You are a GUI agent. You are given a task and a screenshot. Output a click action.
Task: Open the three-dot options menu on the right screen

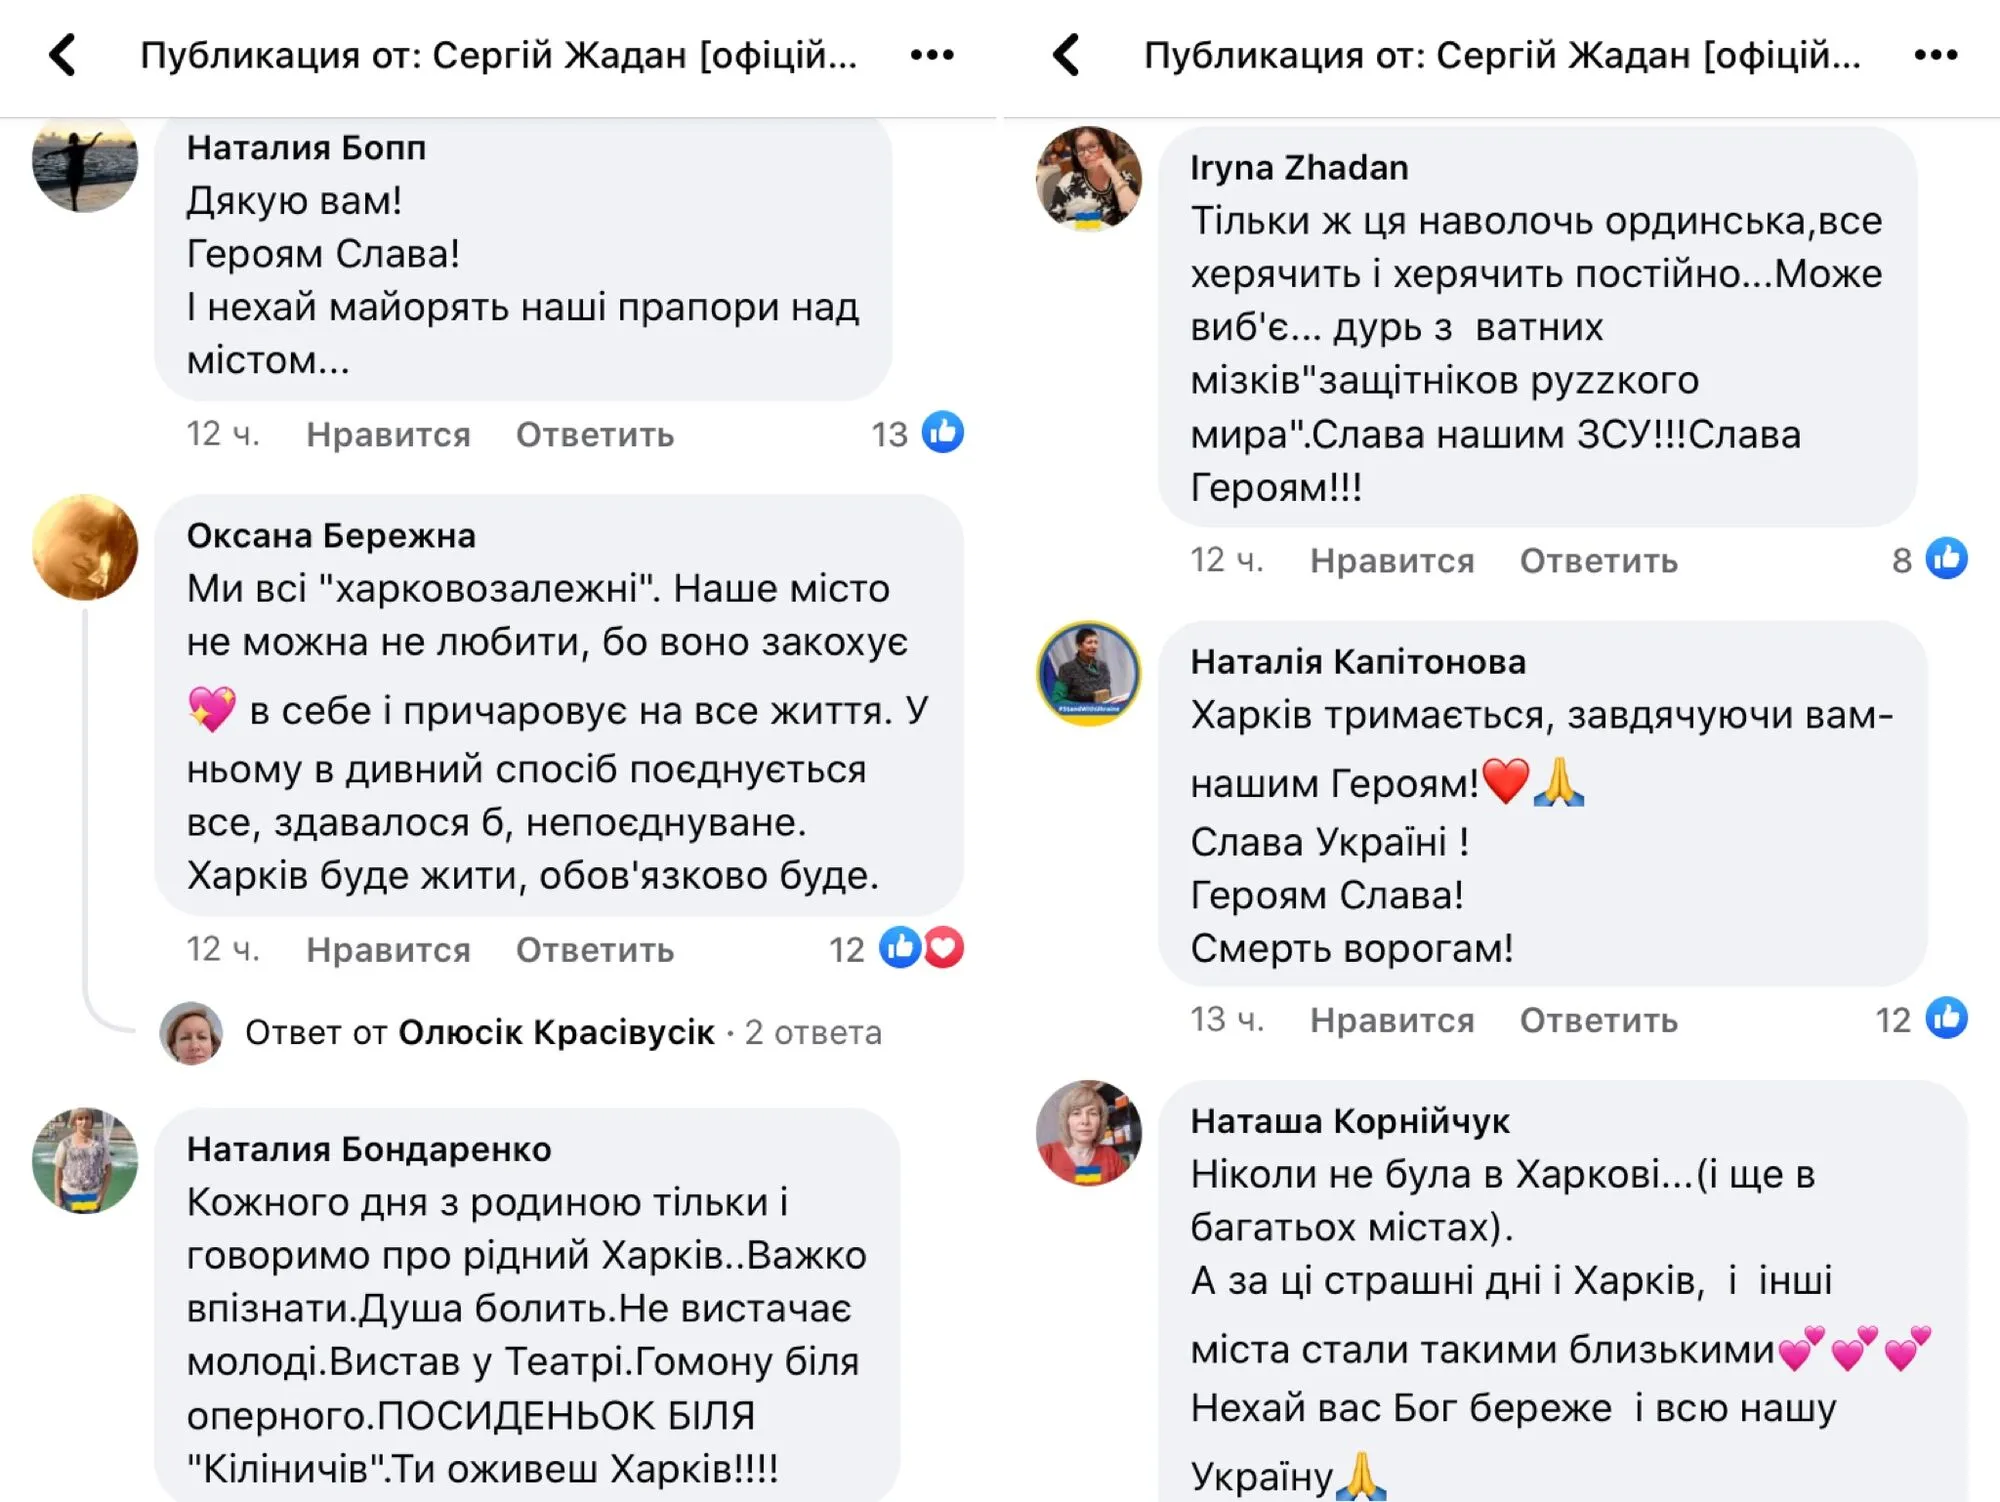[x=1937, y=55]
